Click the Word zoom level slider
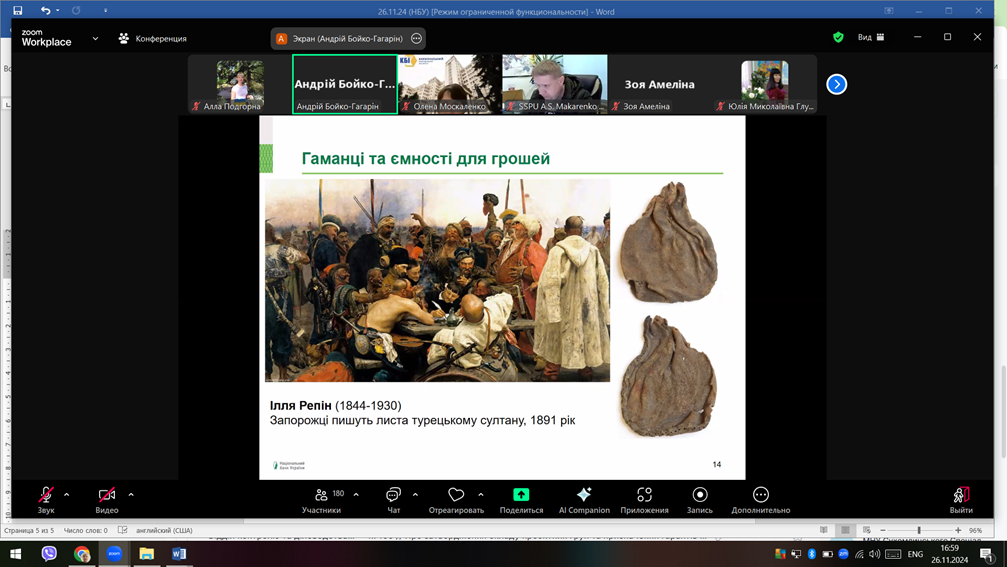1007x567 pixels. tap(919, 530)
